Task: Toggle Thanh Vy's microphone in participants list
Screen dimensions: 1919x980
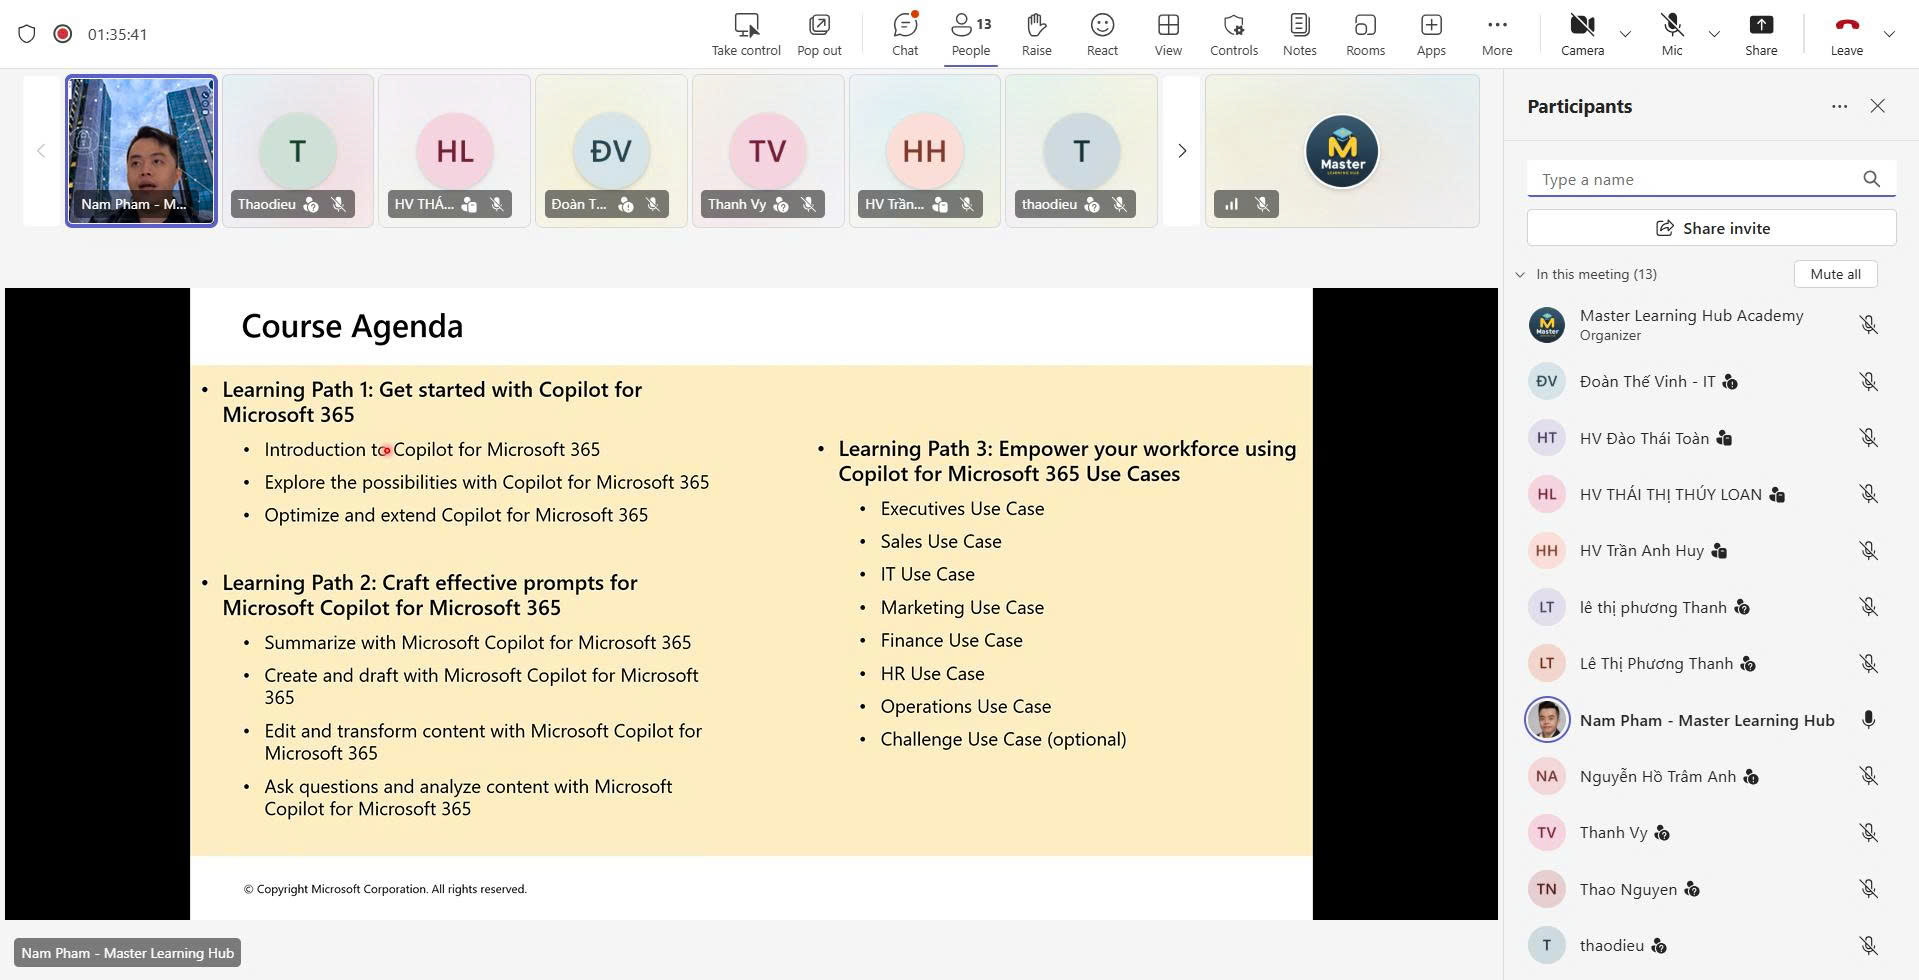Action: [1867, 833]
